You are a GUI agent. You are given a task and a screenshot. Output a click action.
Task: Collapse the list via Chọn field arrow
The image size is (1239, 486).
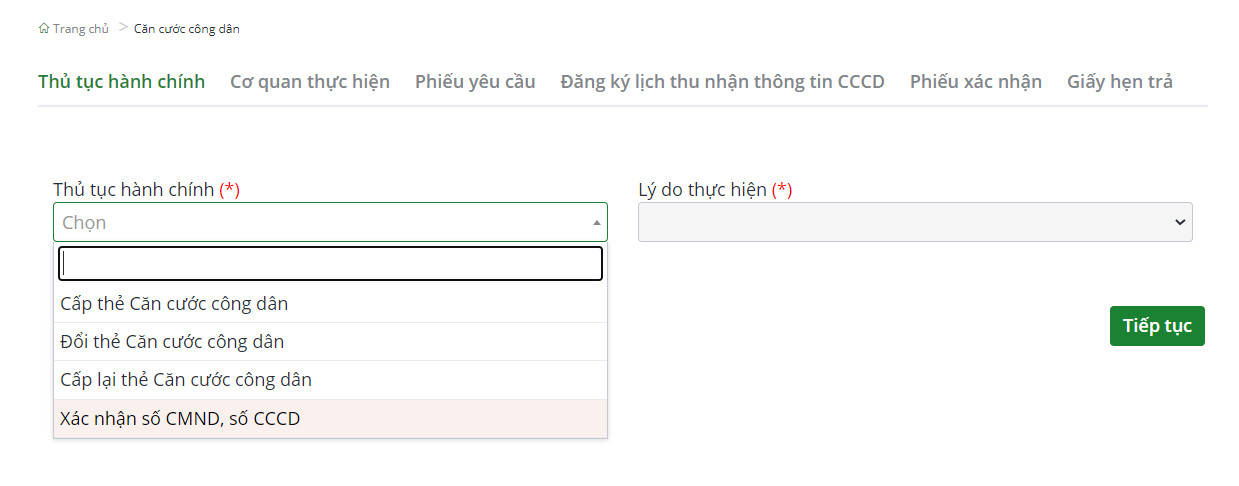tap(597, 223)
